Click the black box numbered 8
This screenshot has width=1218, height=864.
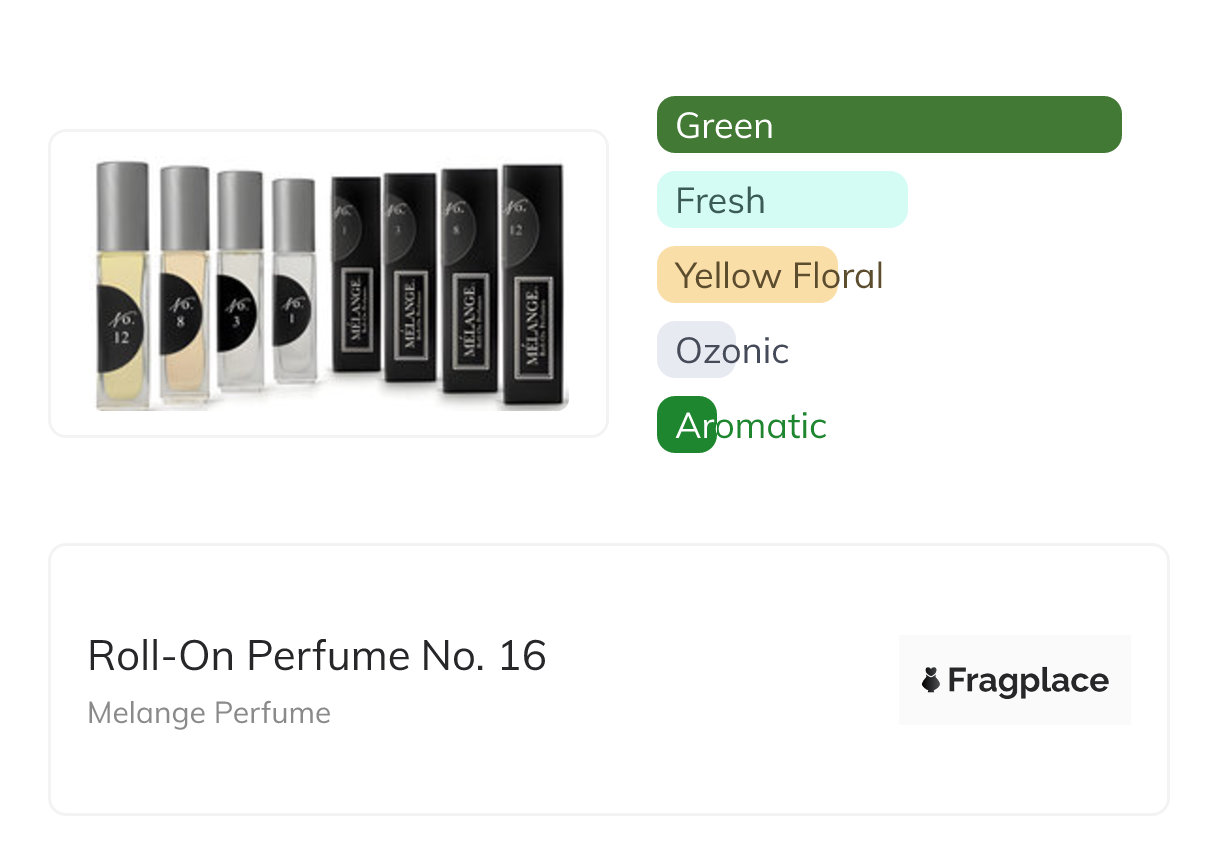(470, 290)
